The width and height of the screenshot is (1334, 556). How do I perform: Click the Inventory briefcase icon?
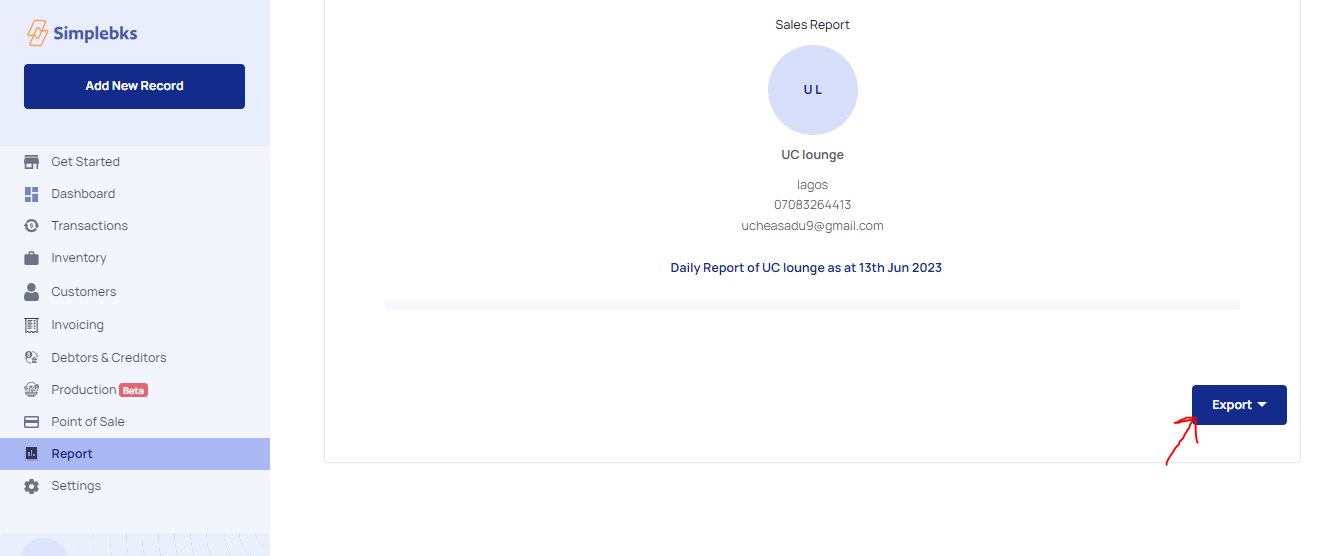tap(32, 258)
